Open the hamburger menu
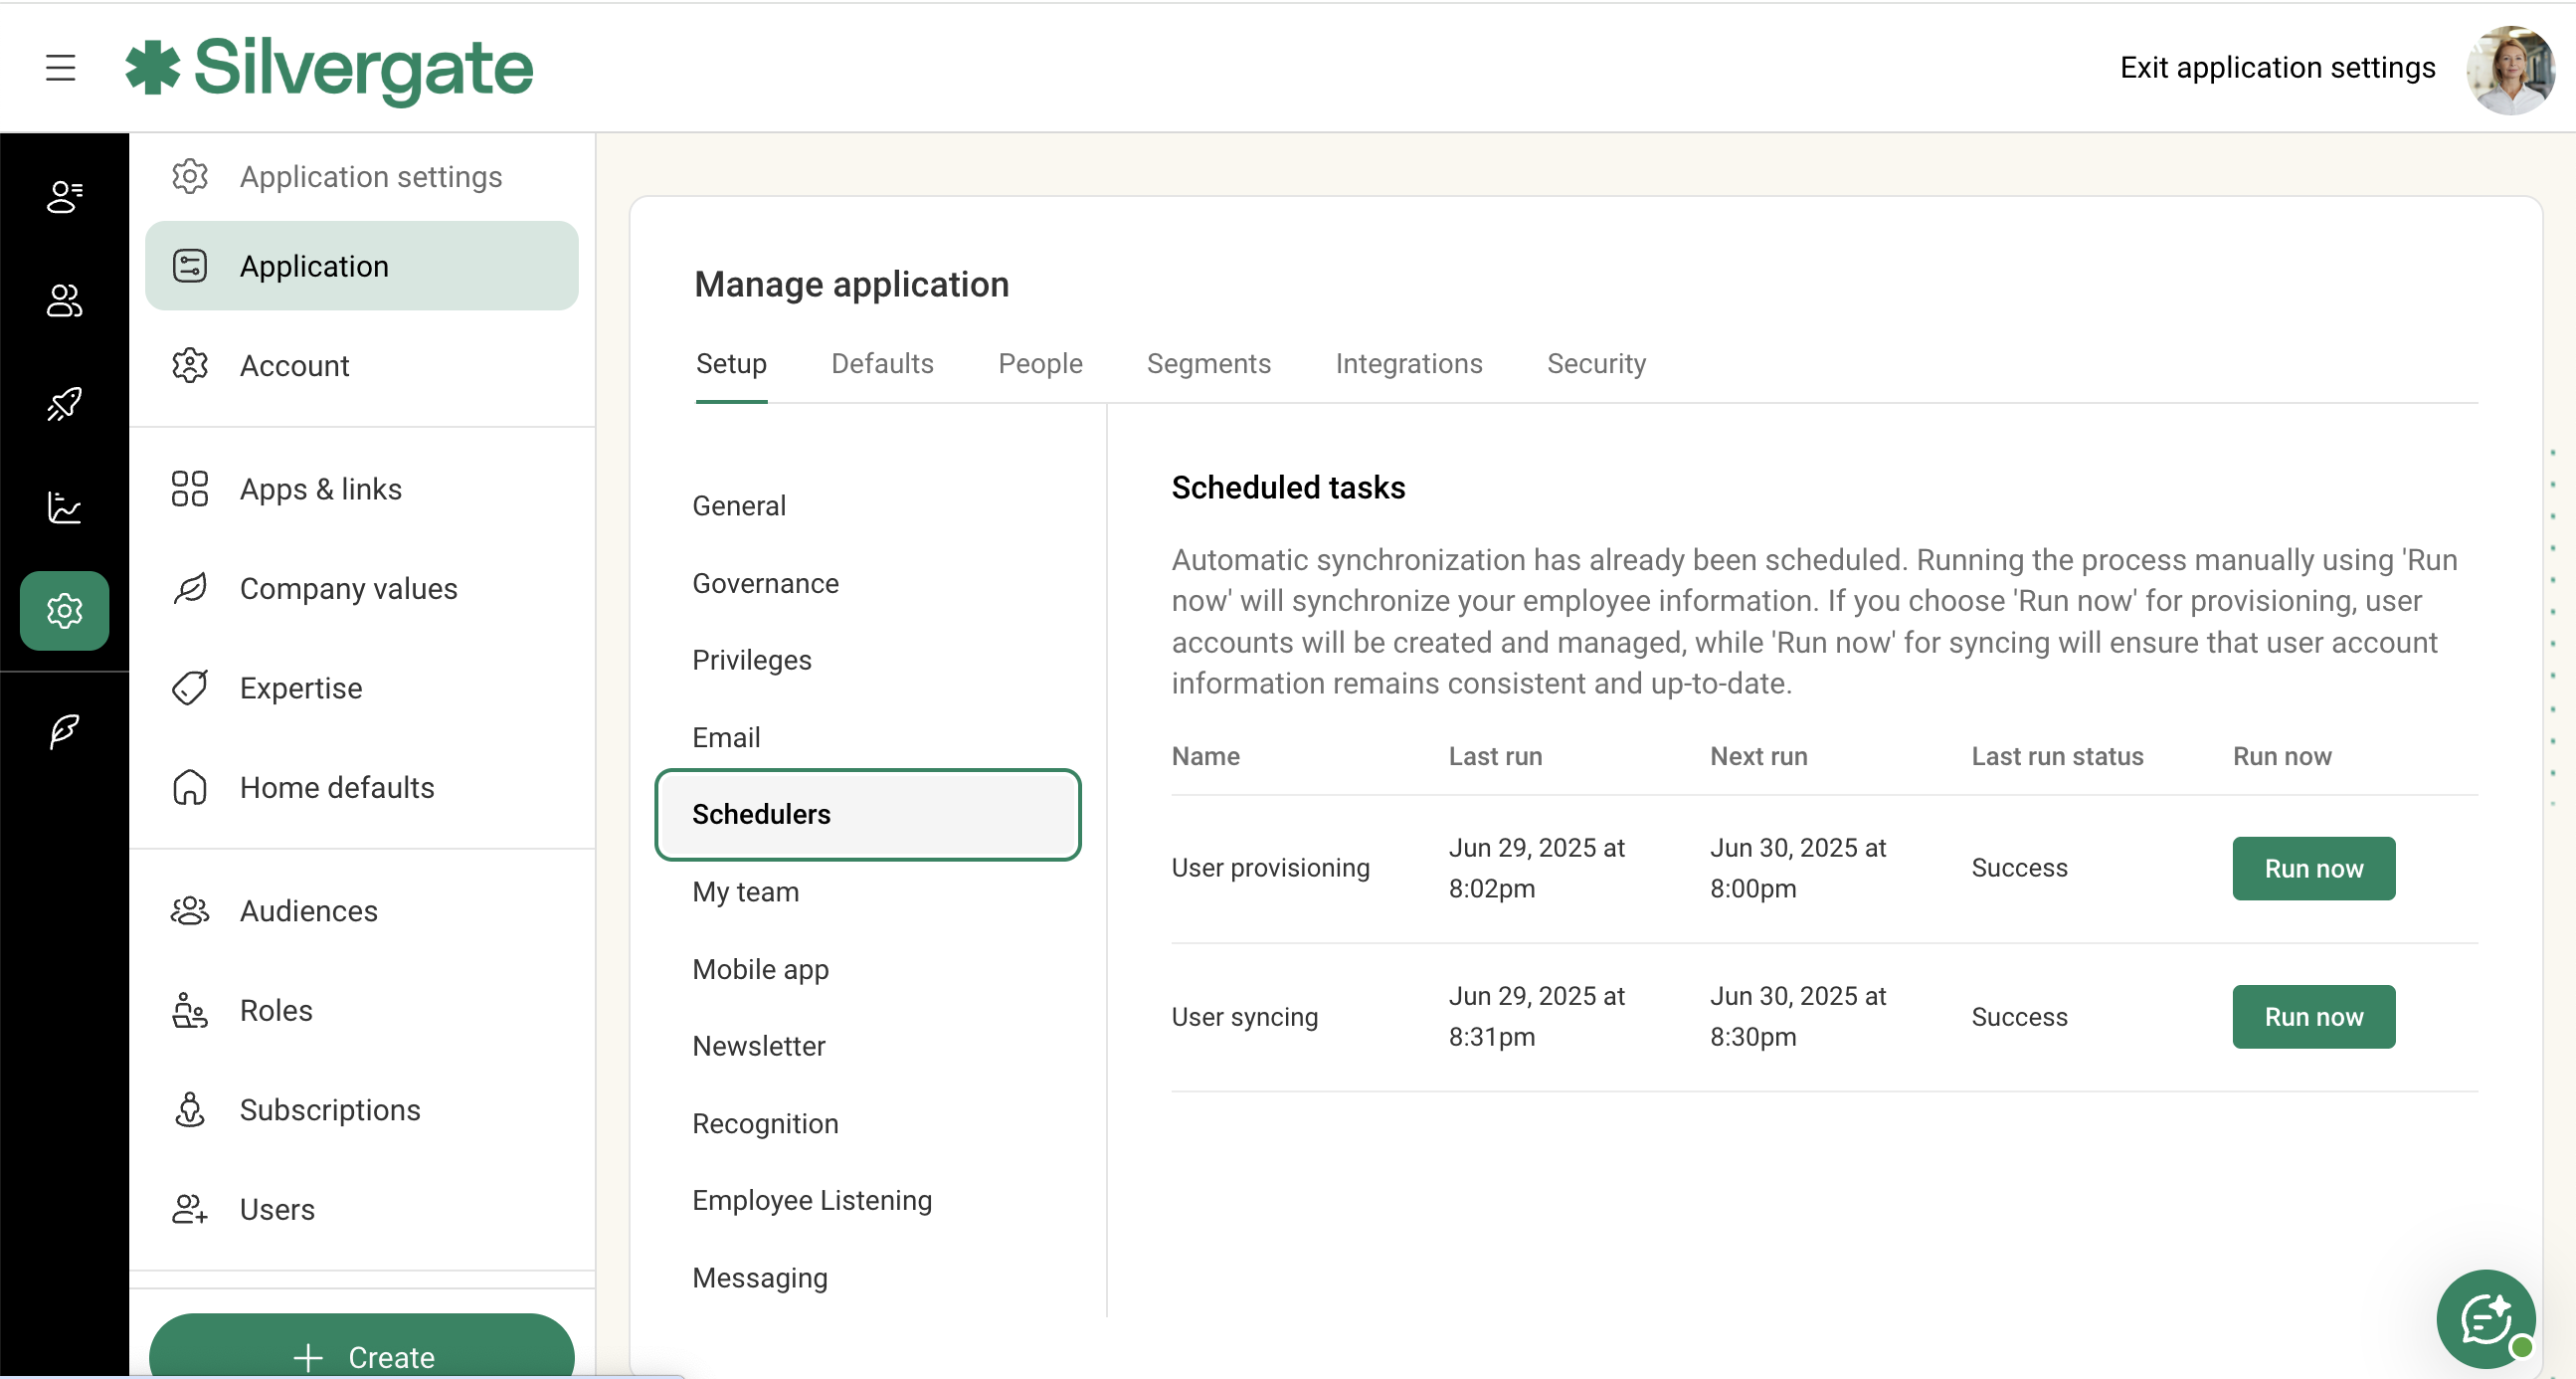Viewport: 2576px width, 1379px height. point(60,67)
